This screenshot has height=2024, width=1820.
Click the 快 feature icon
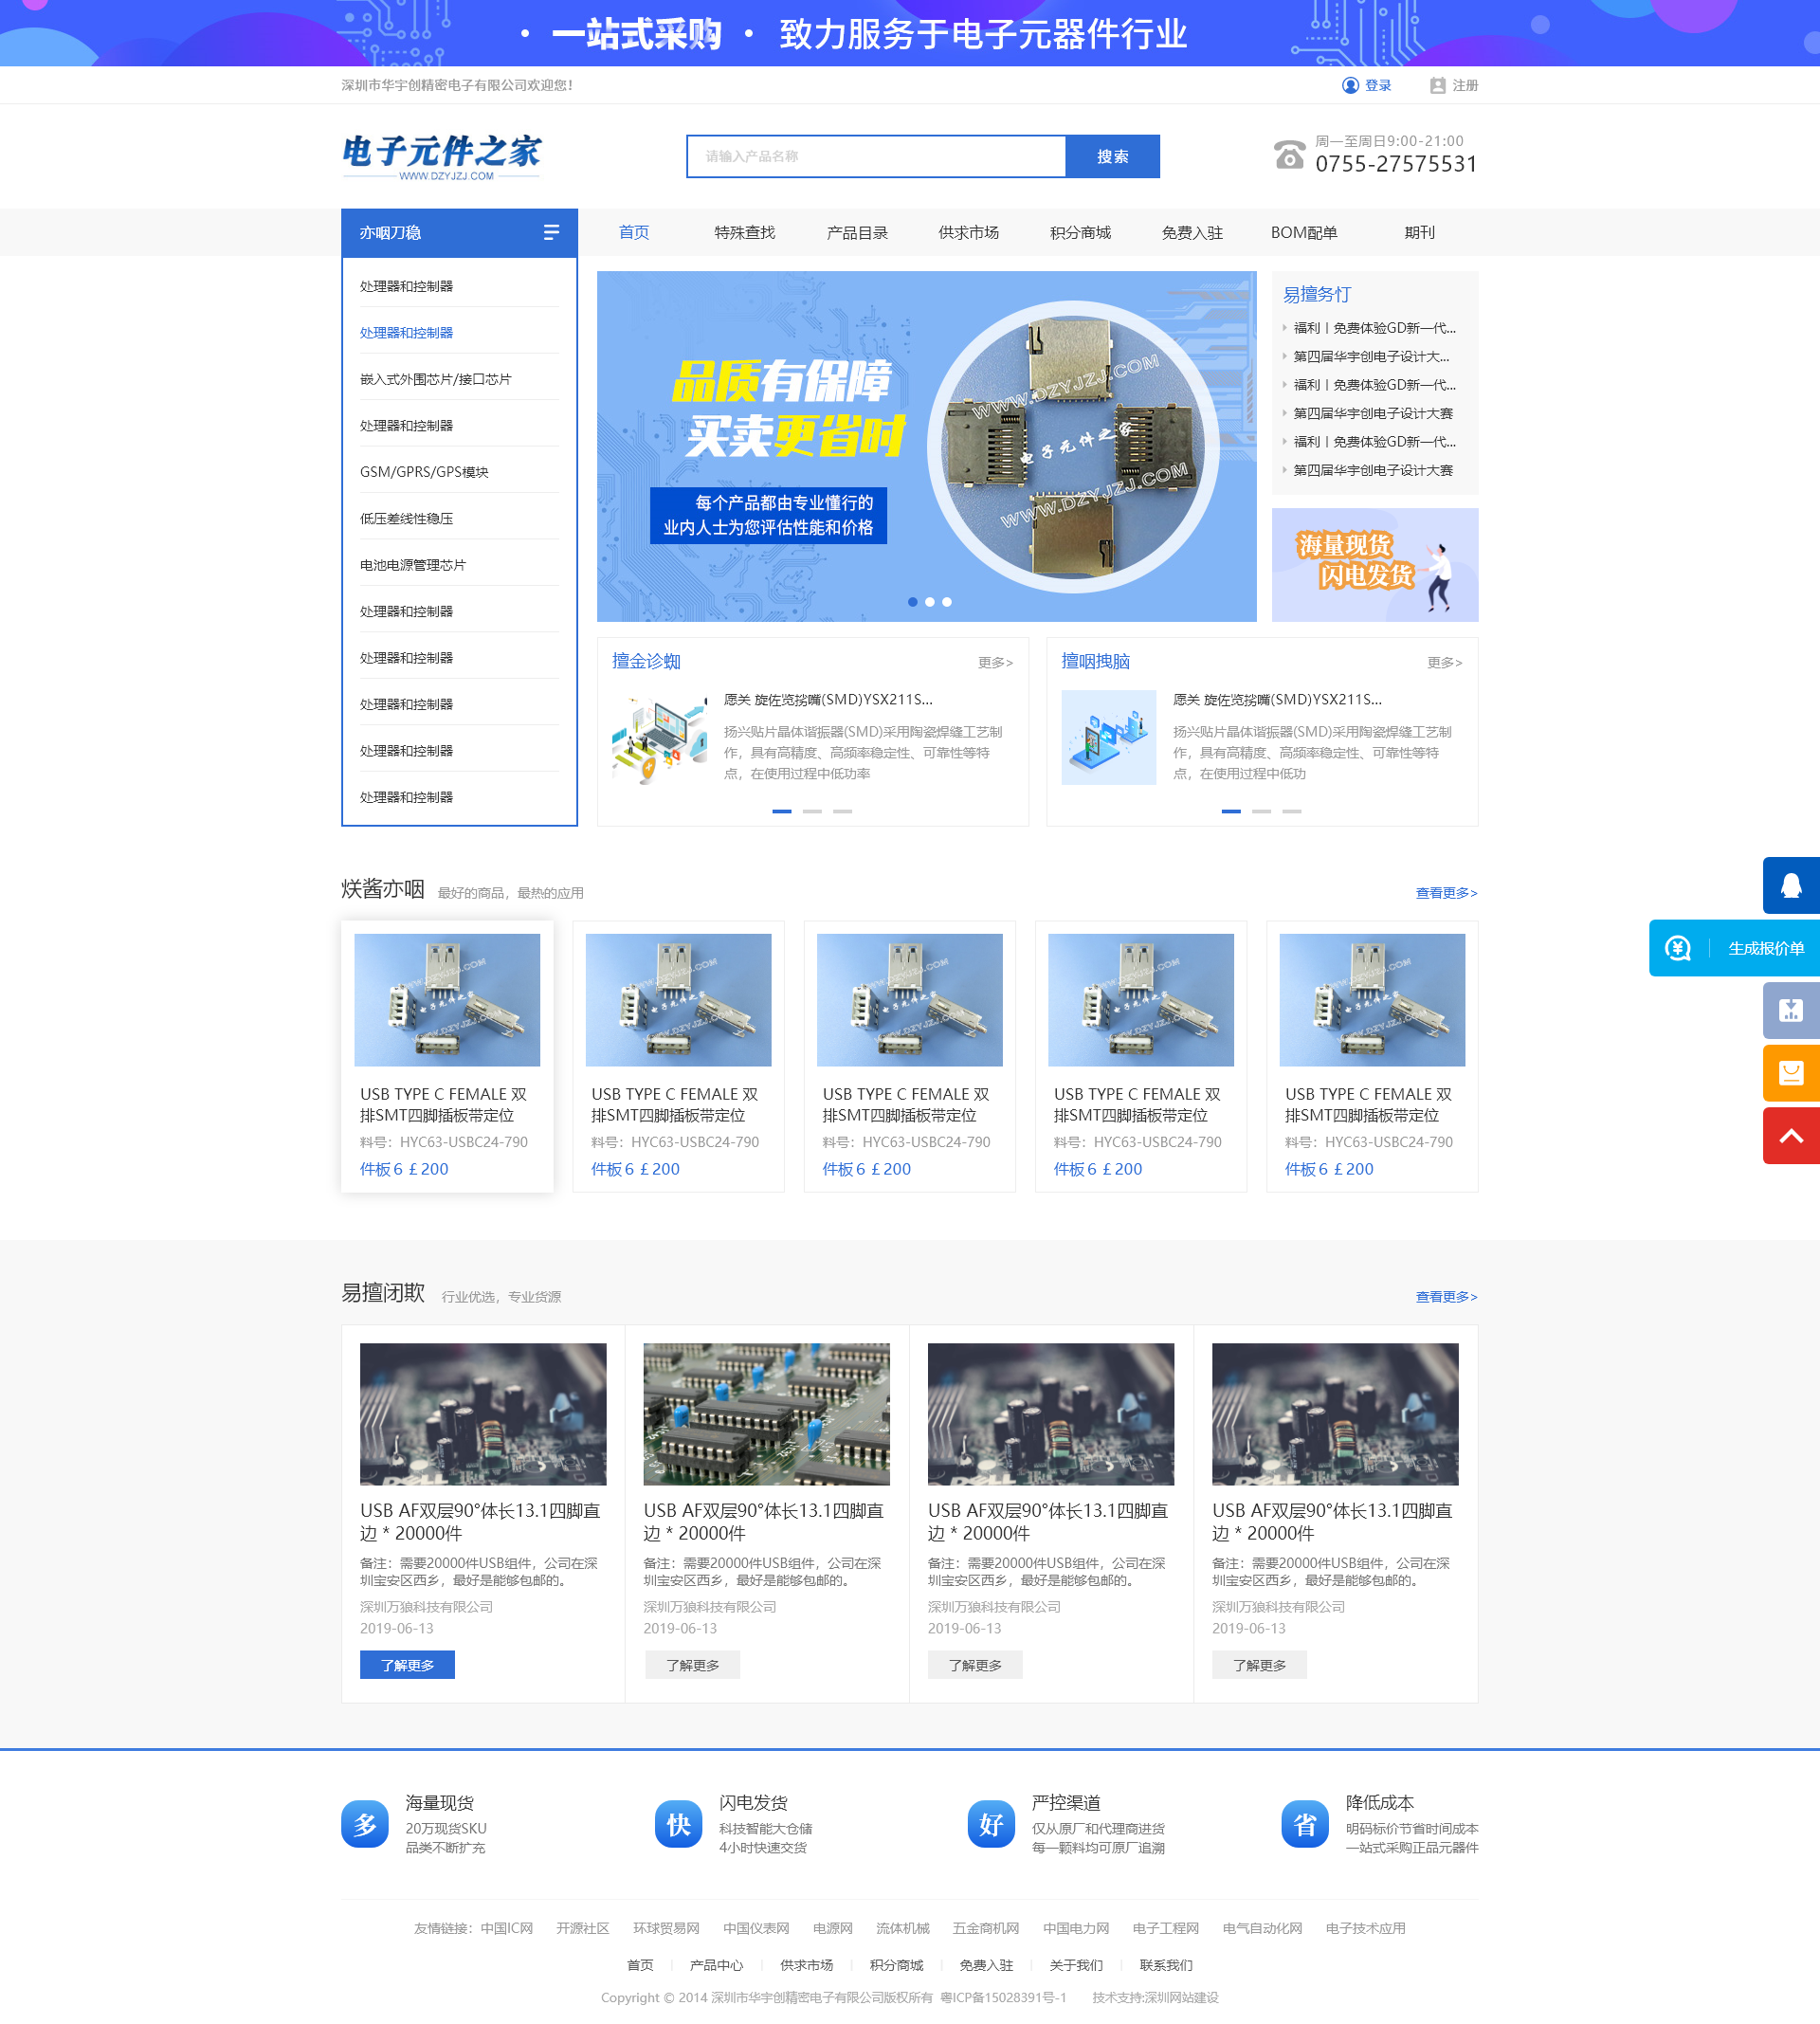tap(679, 1824)
